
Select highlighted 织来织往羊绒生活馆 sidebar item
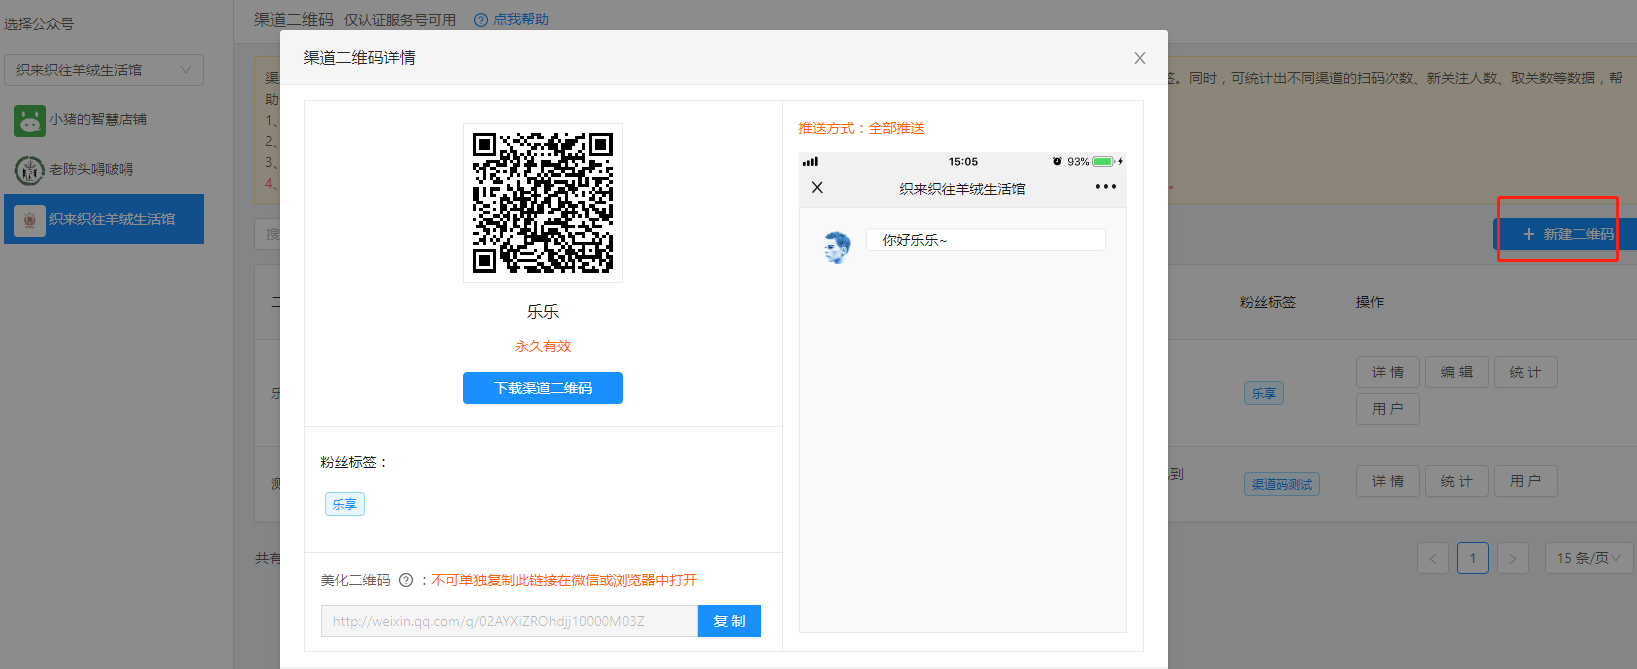click(104, 219)
